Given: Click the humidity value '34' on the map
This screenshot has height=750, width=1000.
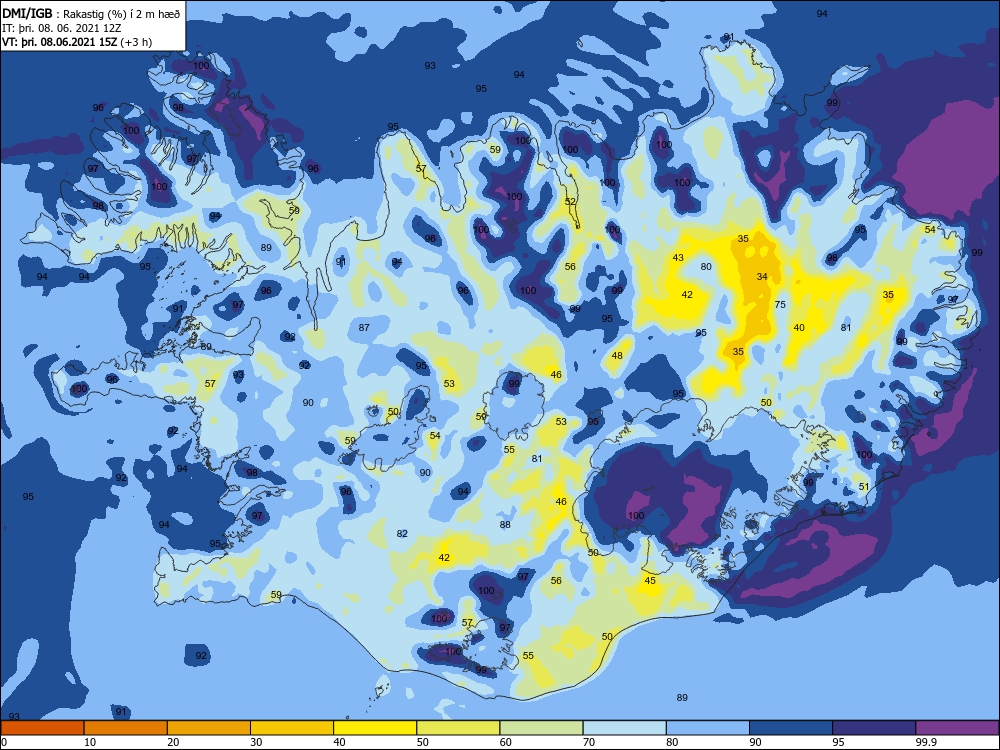Looking at the screenshot, I should (x=762, y=277).
